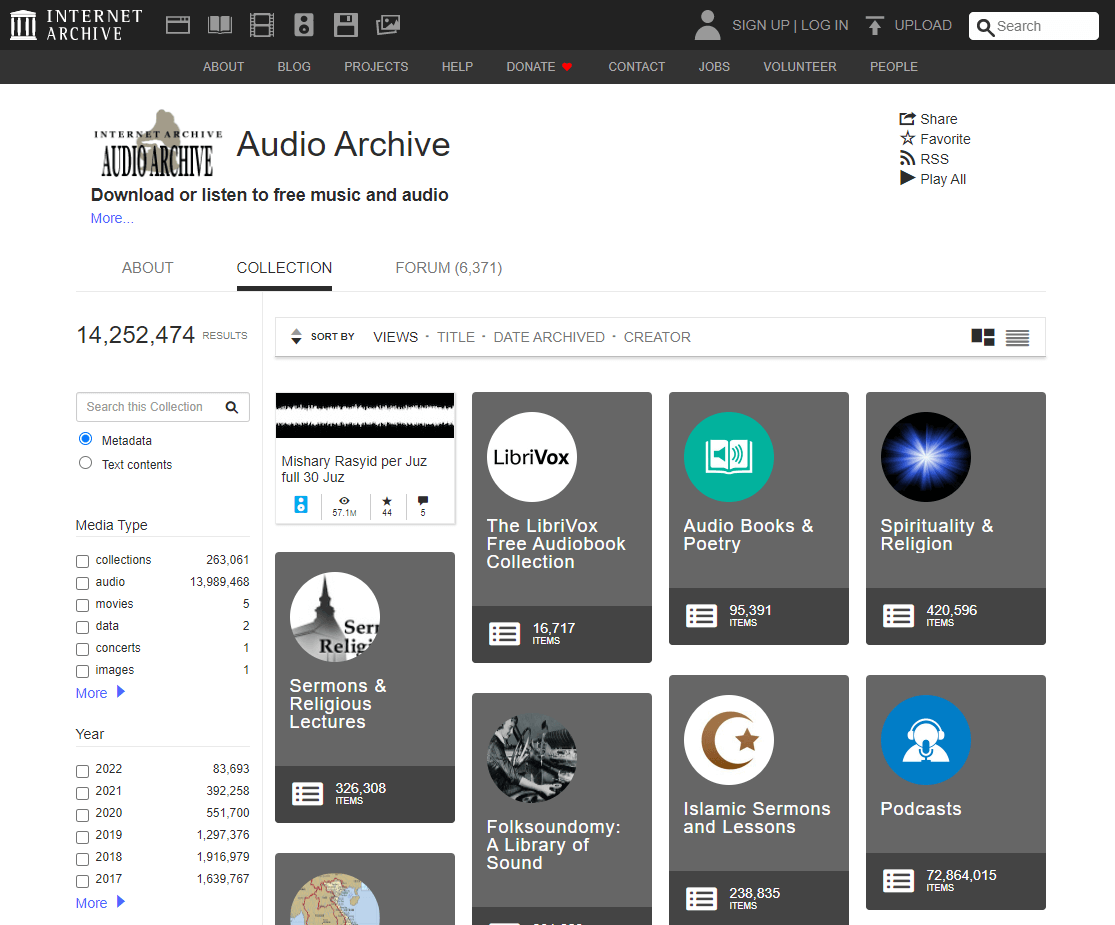The width and height of the screenshot is (1115, 925).
Task: Open the Video film strip icon
Action: point(262,26)
